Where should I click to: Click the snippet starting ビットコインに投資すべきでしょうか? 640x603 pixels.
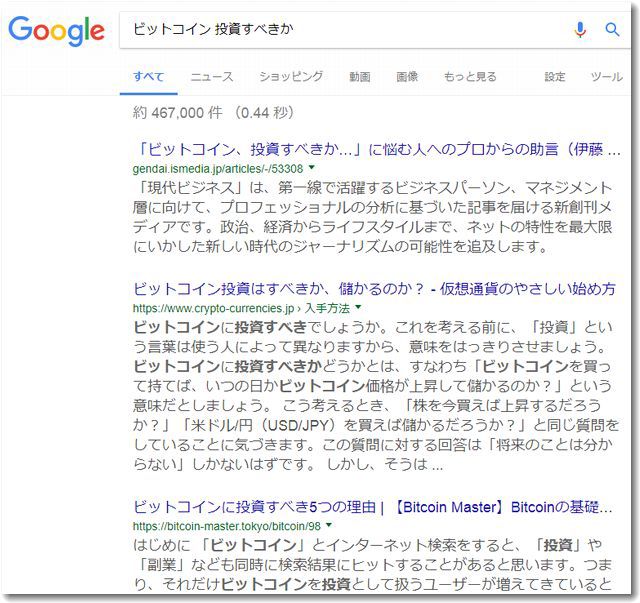pos(376,396)
